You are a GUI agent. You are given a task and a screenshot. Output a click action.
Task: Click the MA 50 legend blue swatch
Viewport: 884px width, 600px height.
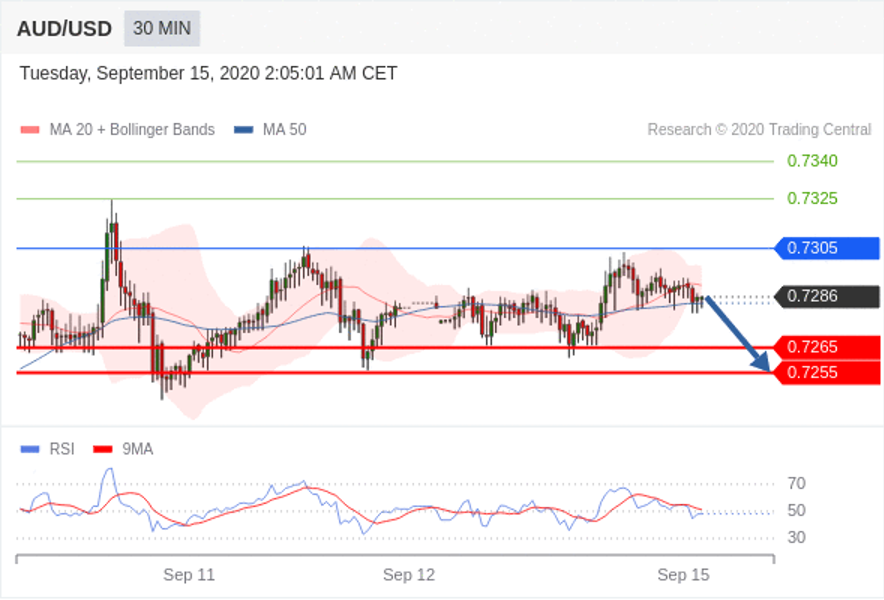244,130
